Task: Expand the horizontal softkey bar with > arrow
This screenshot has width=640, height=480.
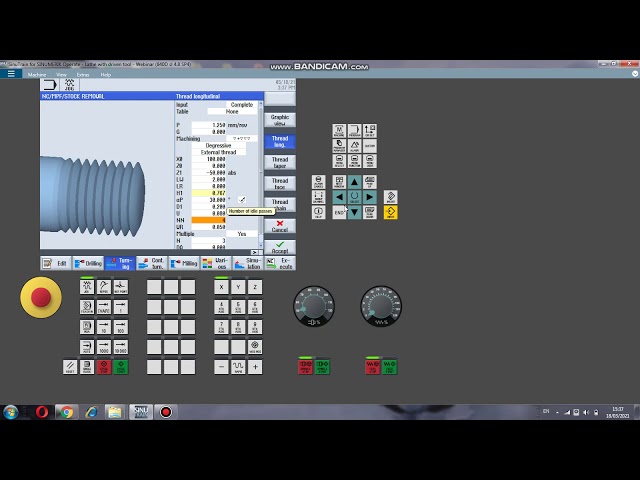Action: (254, 252)
